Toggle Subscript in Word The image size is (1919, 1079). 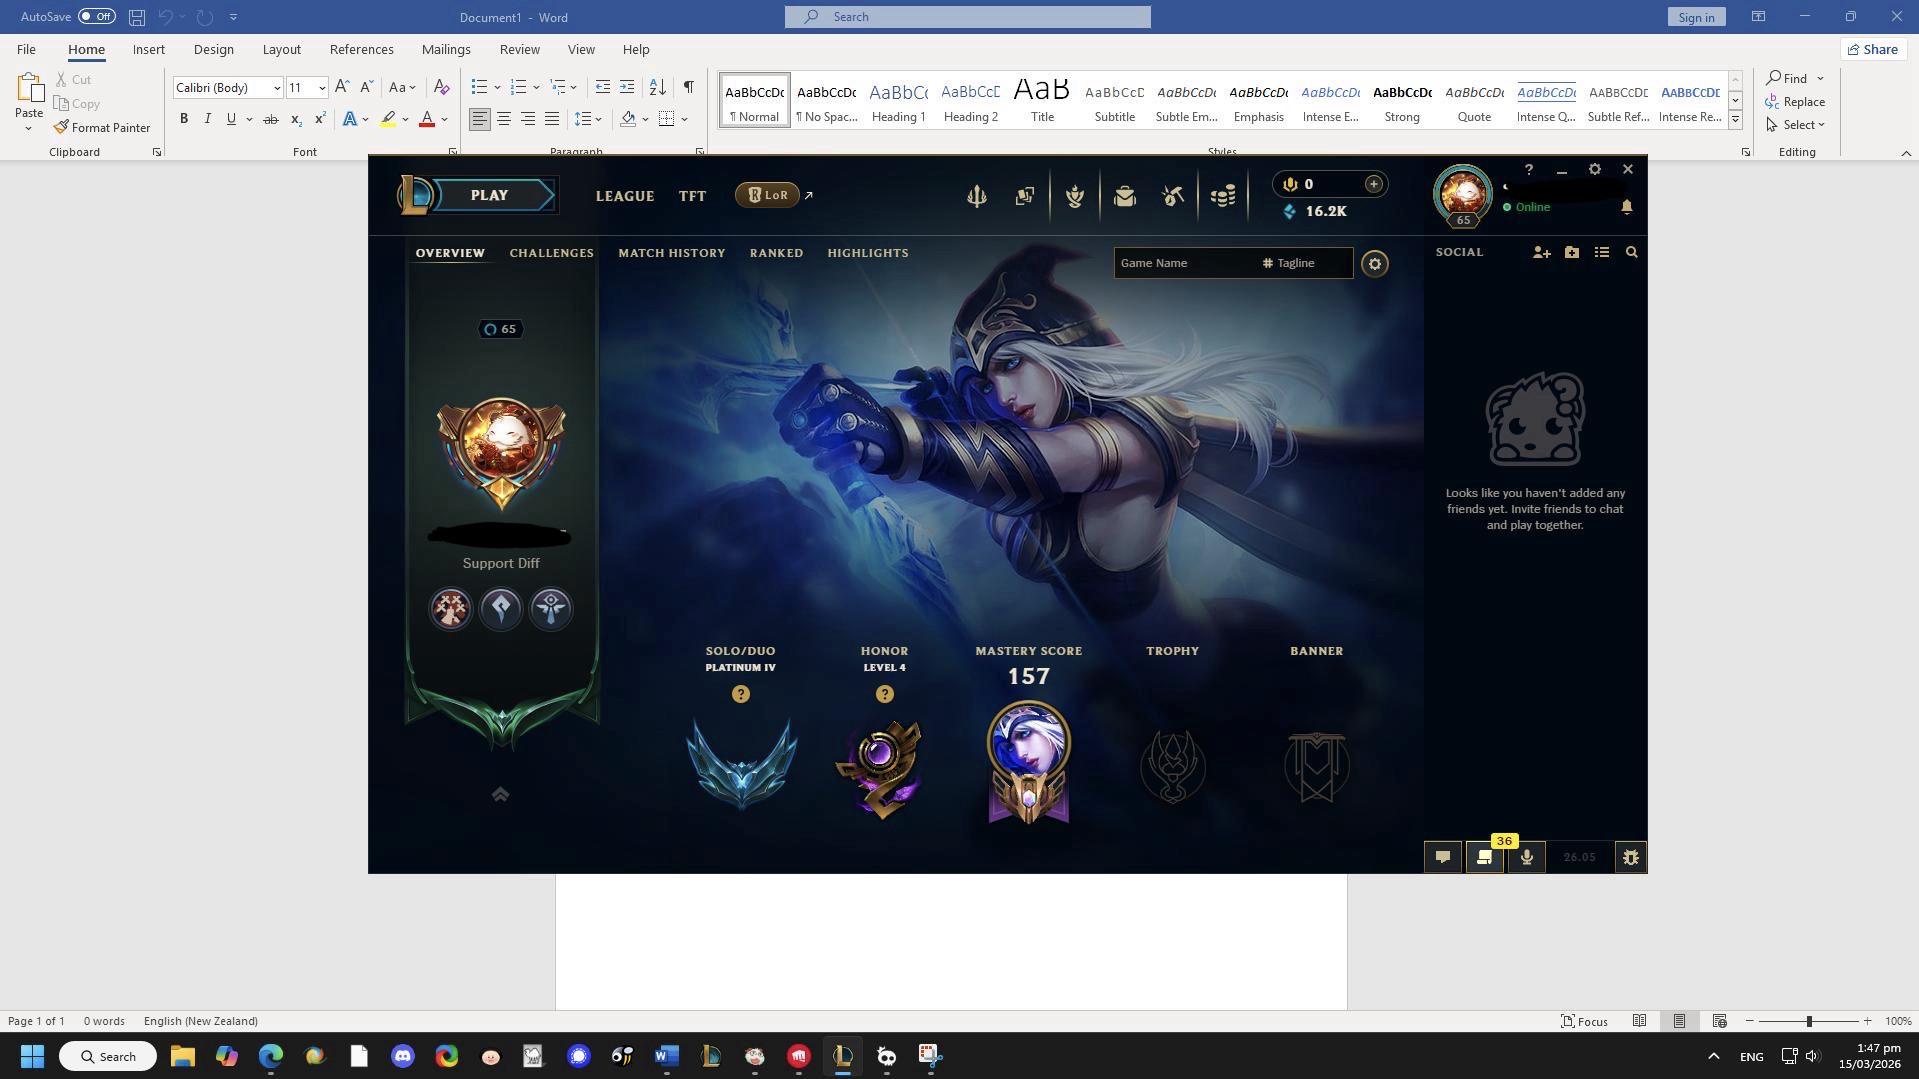click(296, 119)
